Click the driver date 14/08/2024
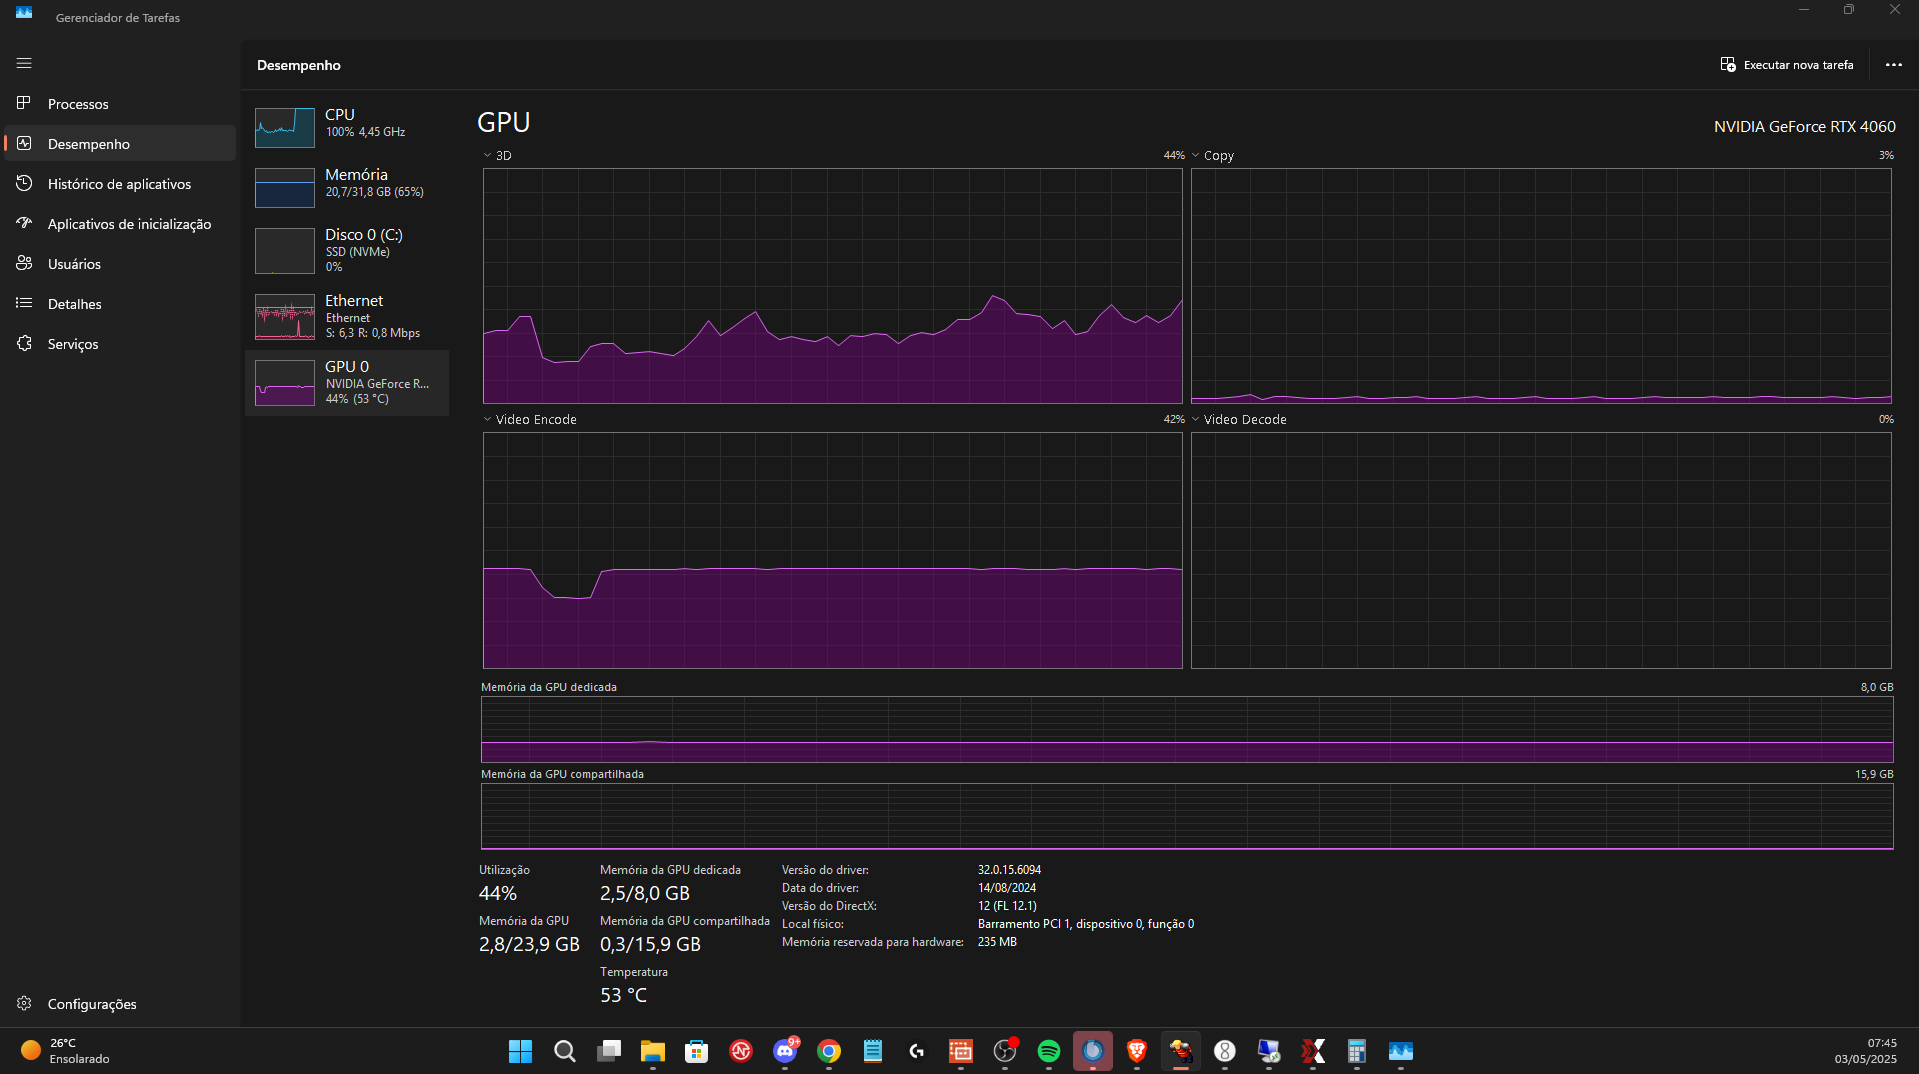 1007,888
